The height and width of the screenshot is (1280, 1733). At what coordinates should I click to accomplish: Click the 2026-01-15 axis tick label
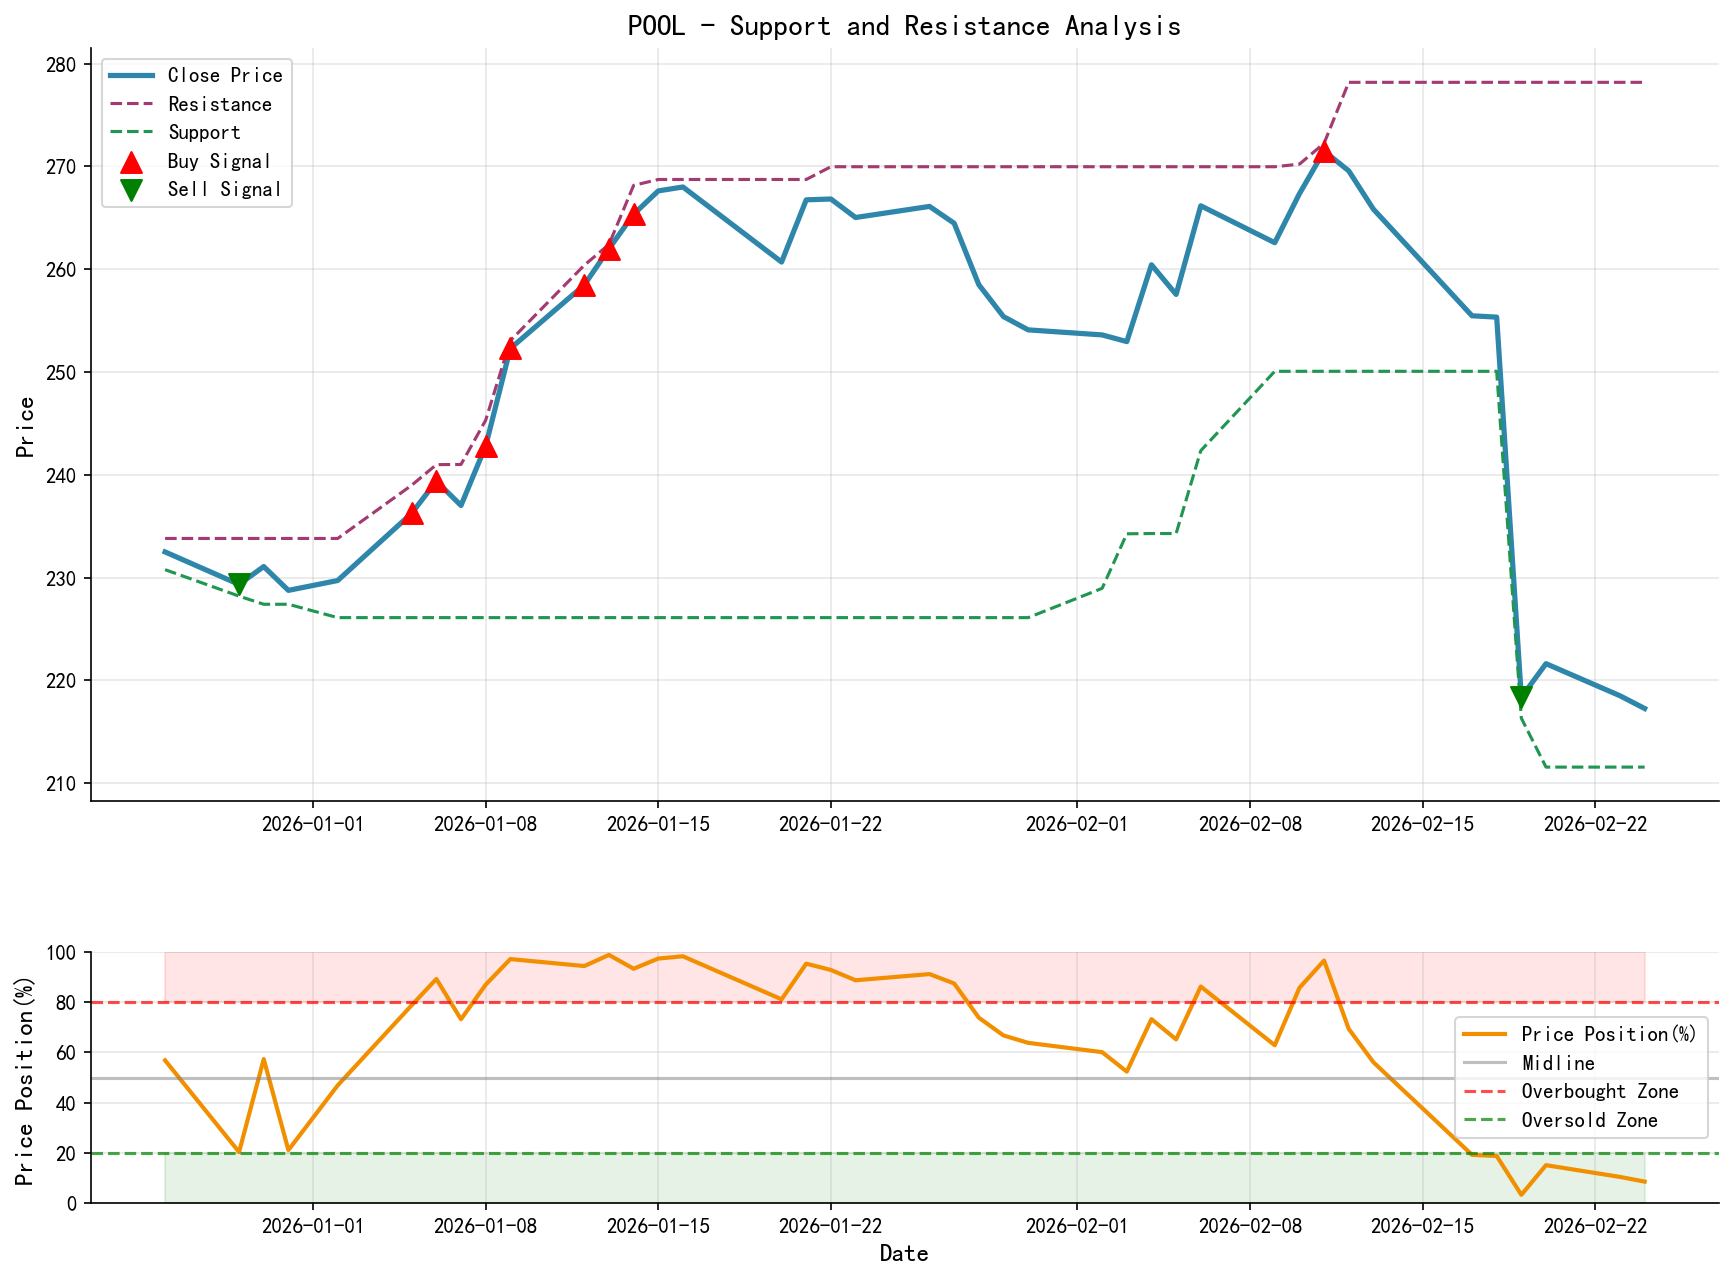pos(657,822)
